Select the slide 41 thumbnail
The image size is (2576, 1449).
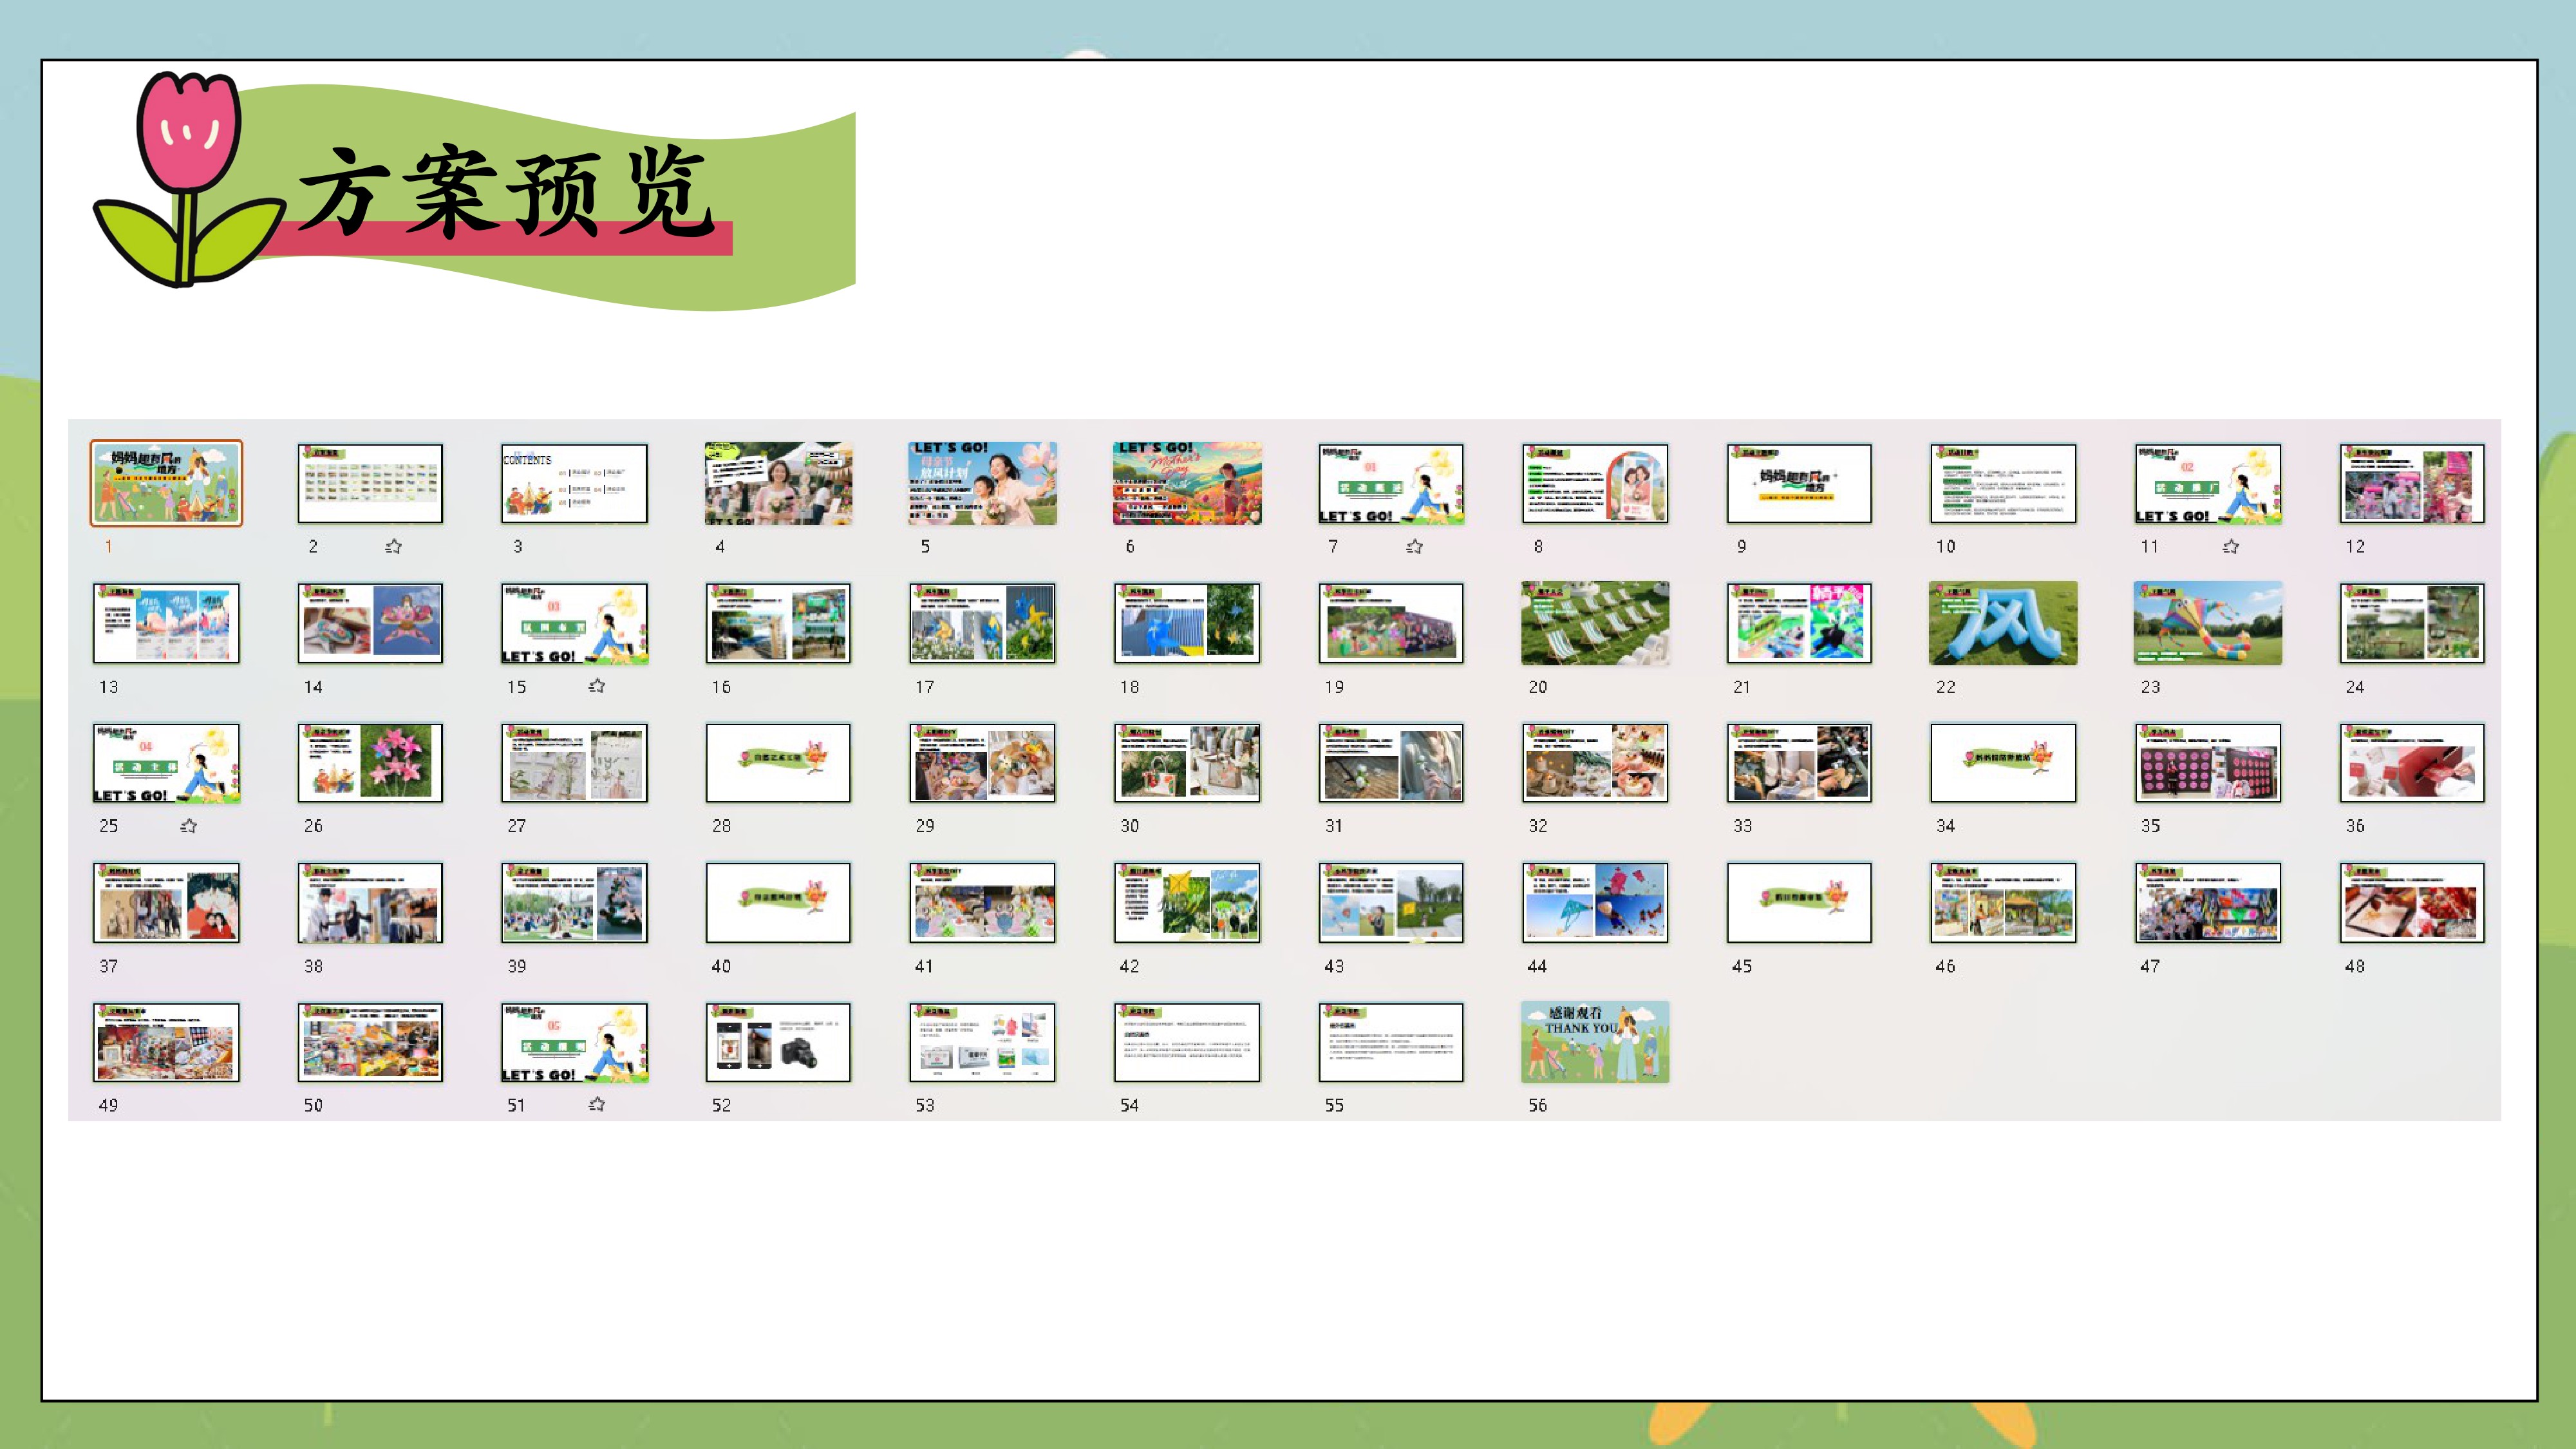click(982, 902)
